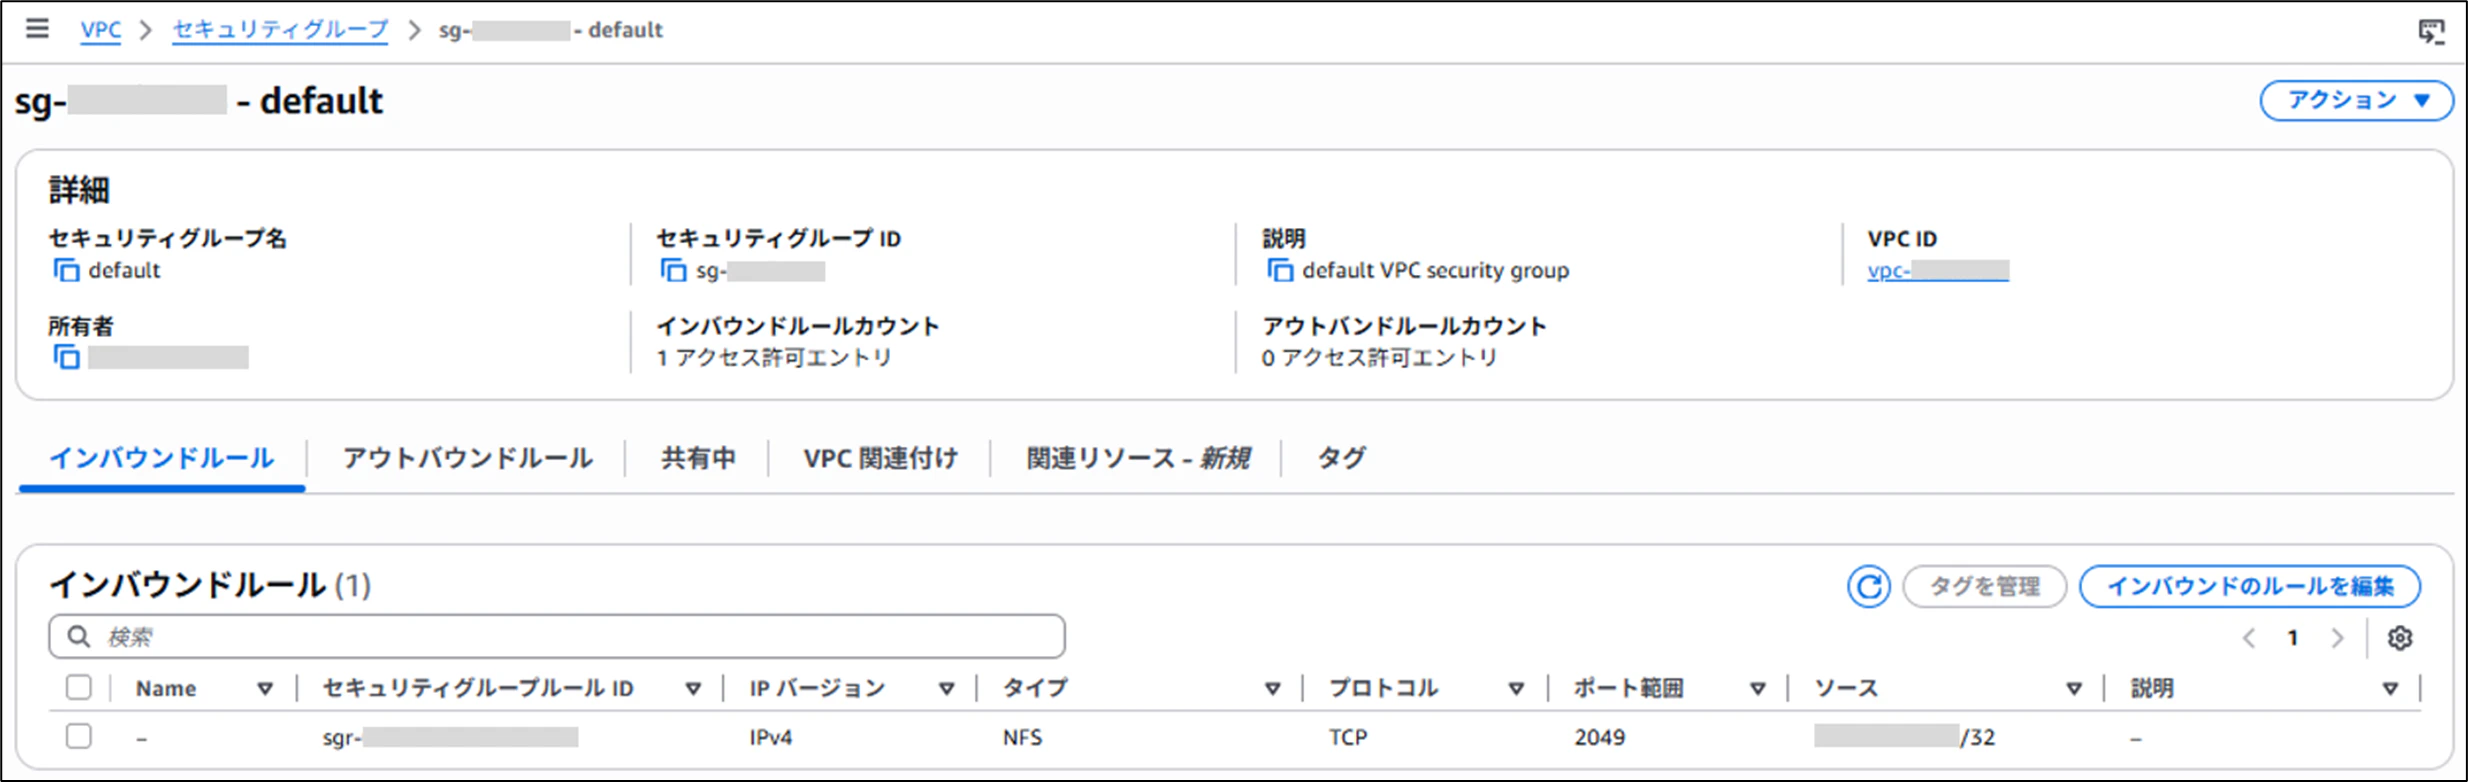Refresh the inbound rules table
The height and width of the screenshot is (782, 2468).
pyautogui.click(x=1868, y=586)
